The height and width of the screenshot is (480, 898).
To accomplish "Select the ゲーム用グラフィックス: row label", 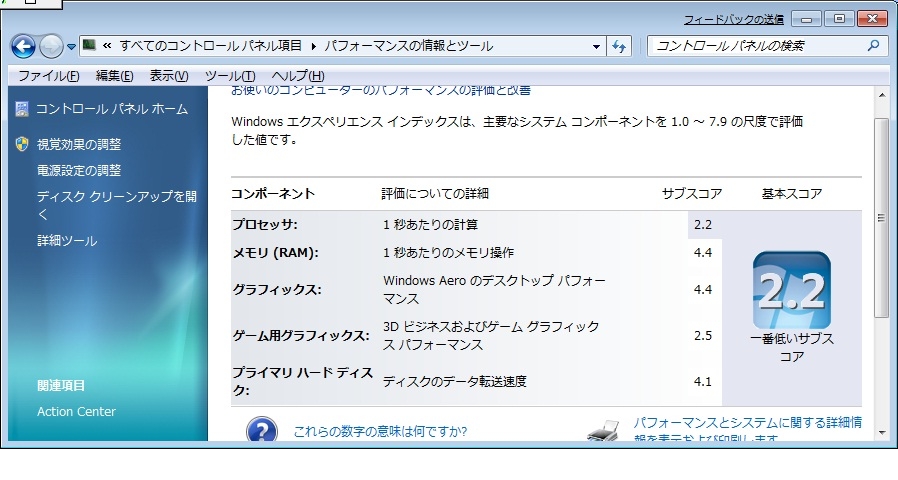I will 301,336.
